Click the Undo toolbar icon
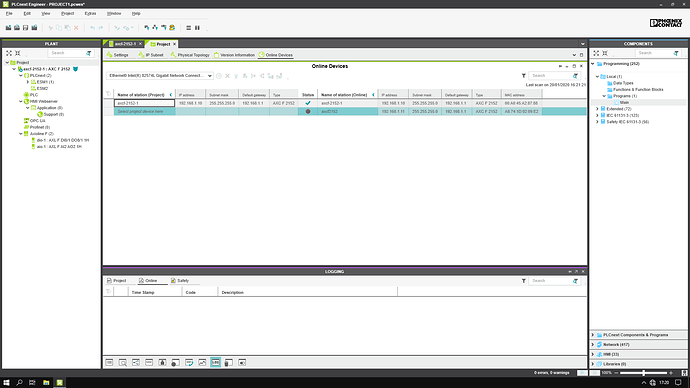This screenshot has width=690, height=388. coord(92,28)
